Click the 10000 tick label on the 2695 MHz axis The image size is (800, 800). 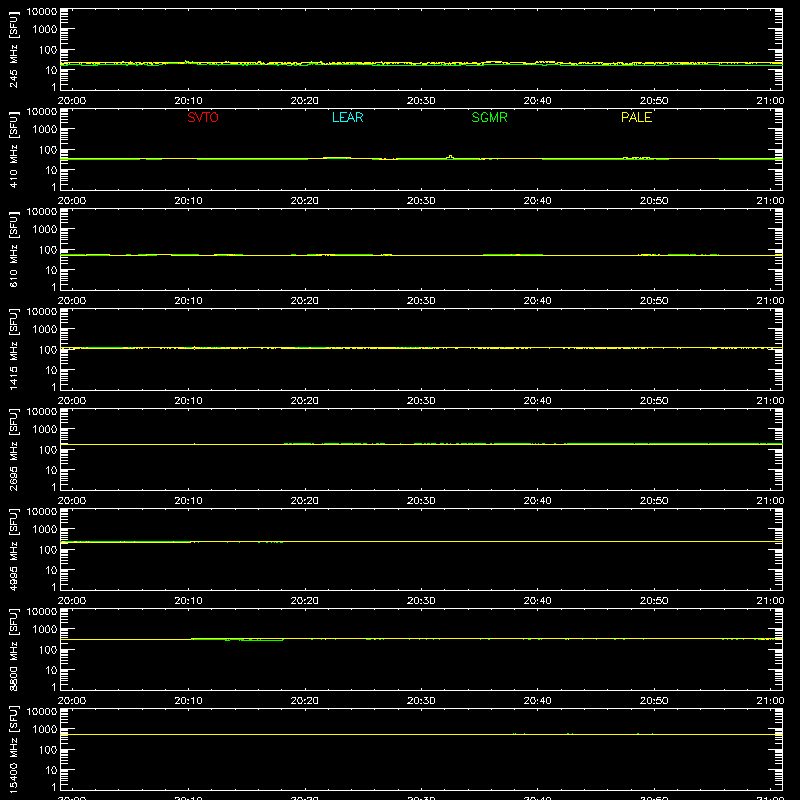pyautogui.click(x=42, y=412)
